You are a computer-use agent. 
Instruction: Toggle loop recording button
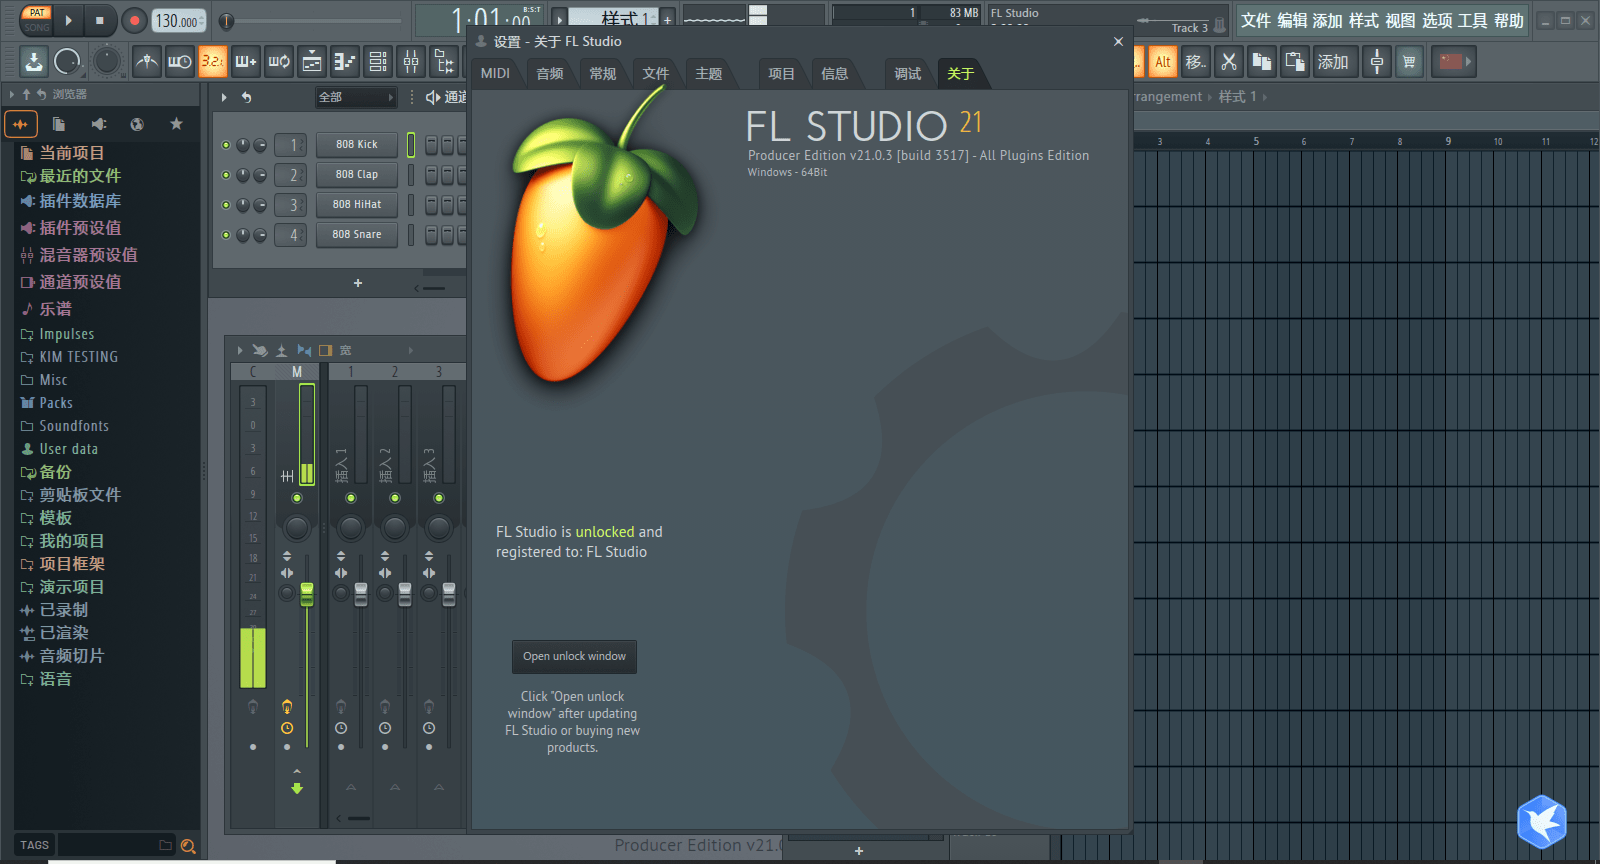point(279,62)
